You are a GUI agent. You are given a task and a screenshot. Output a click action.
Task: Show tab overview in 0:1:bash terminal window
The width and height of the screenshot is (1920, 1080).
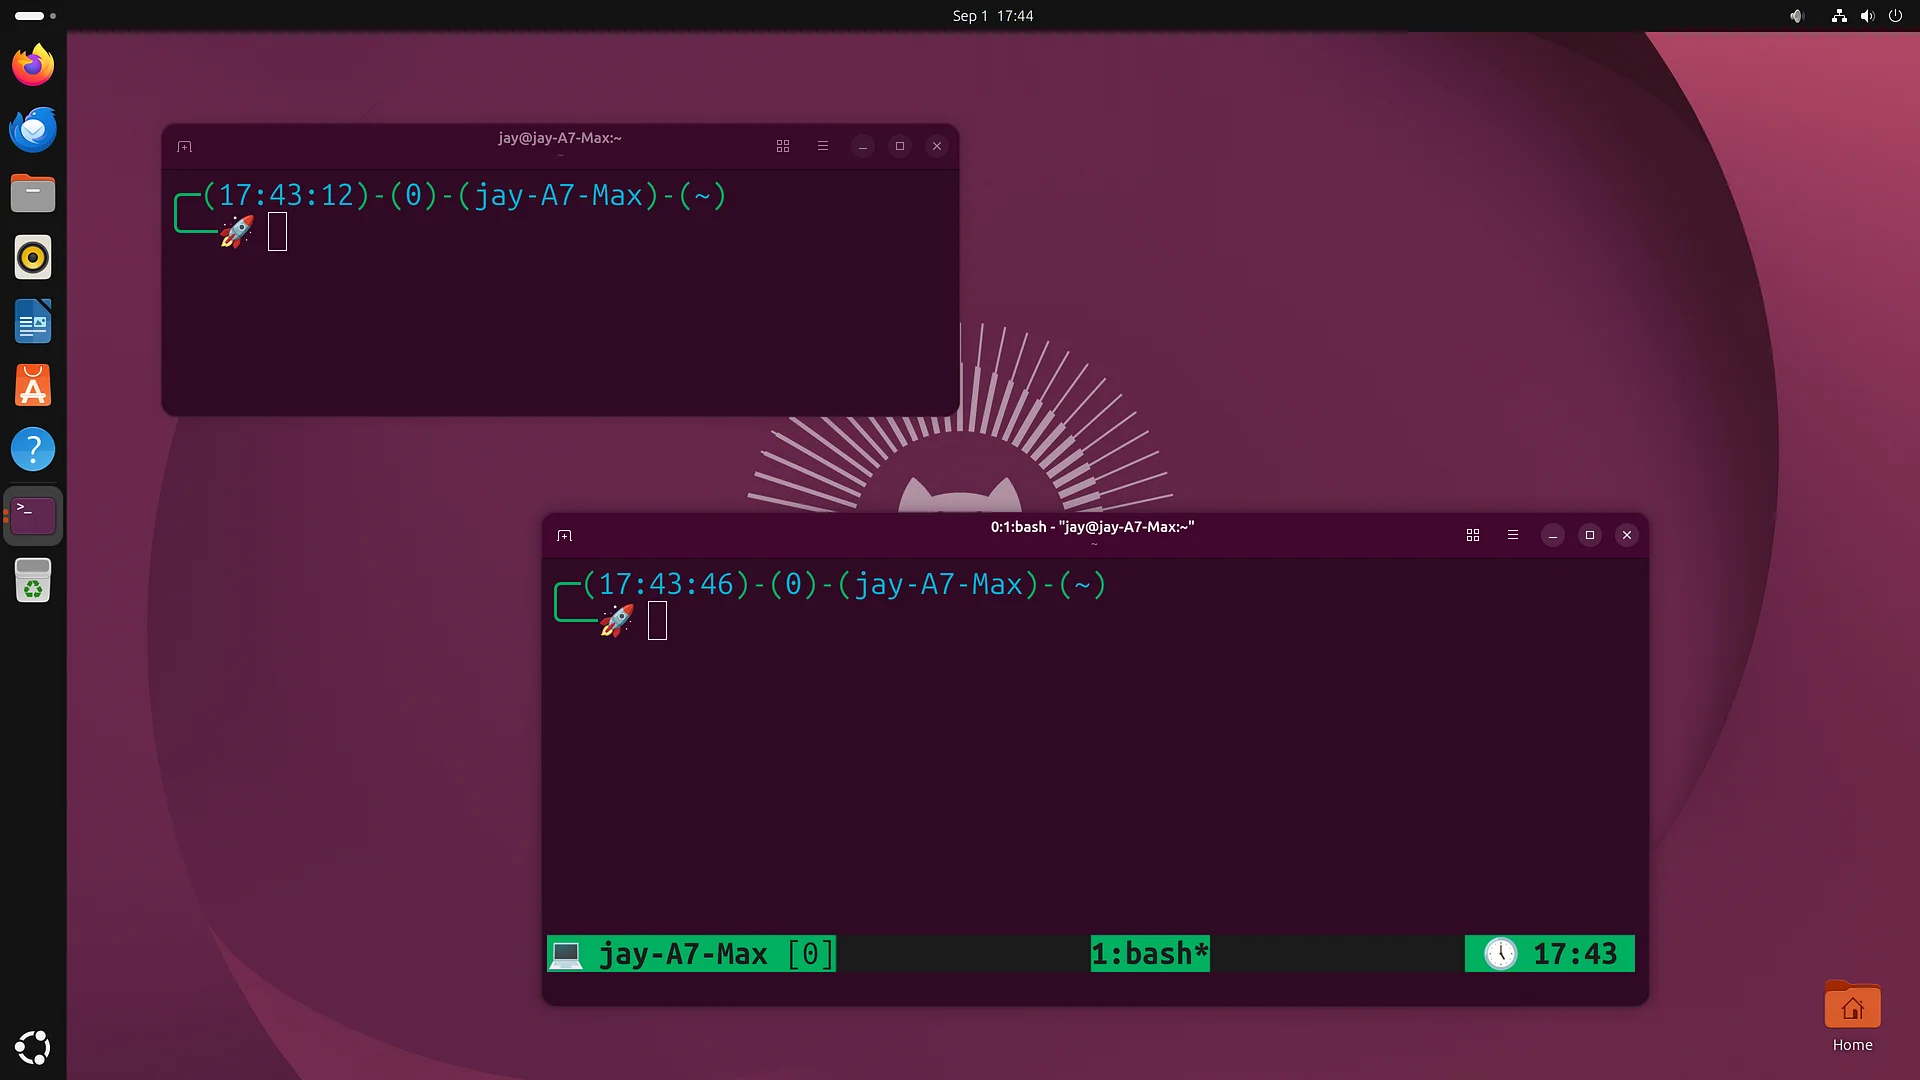(1473, 535)
